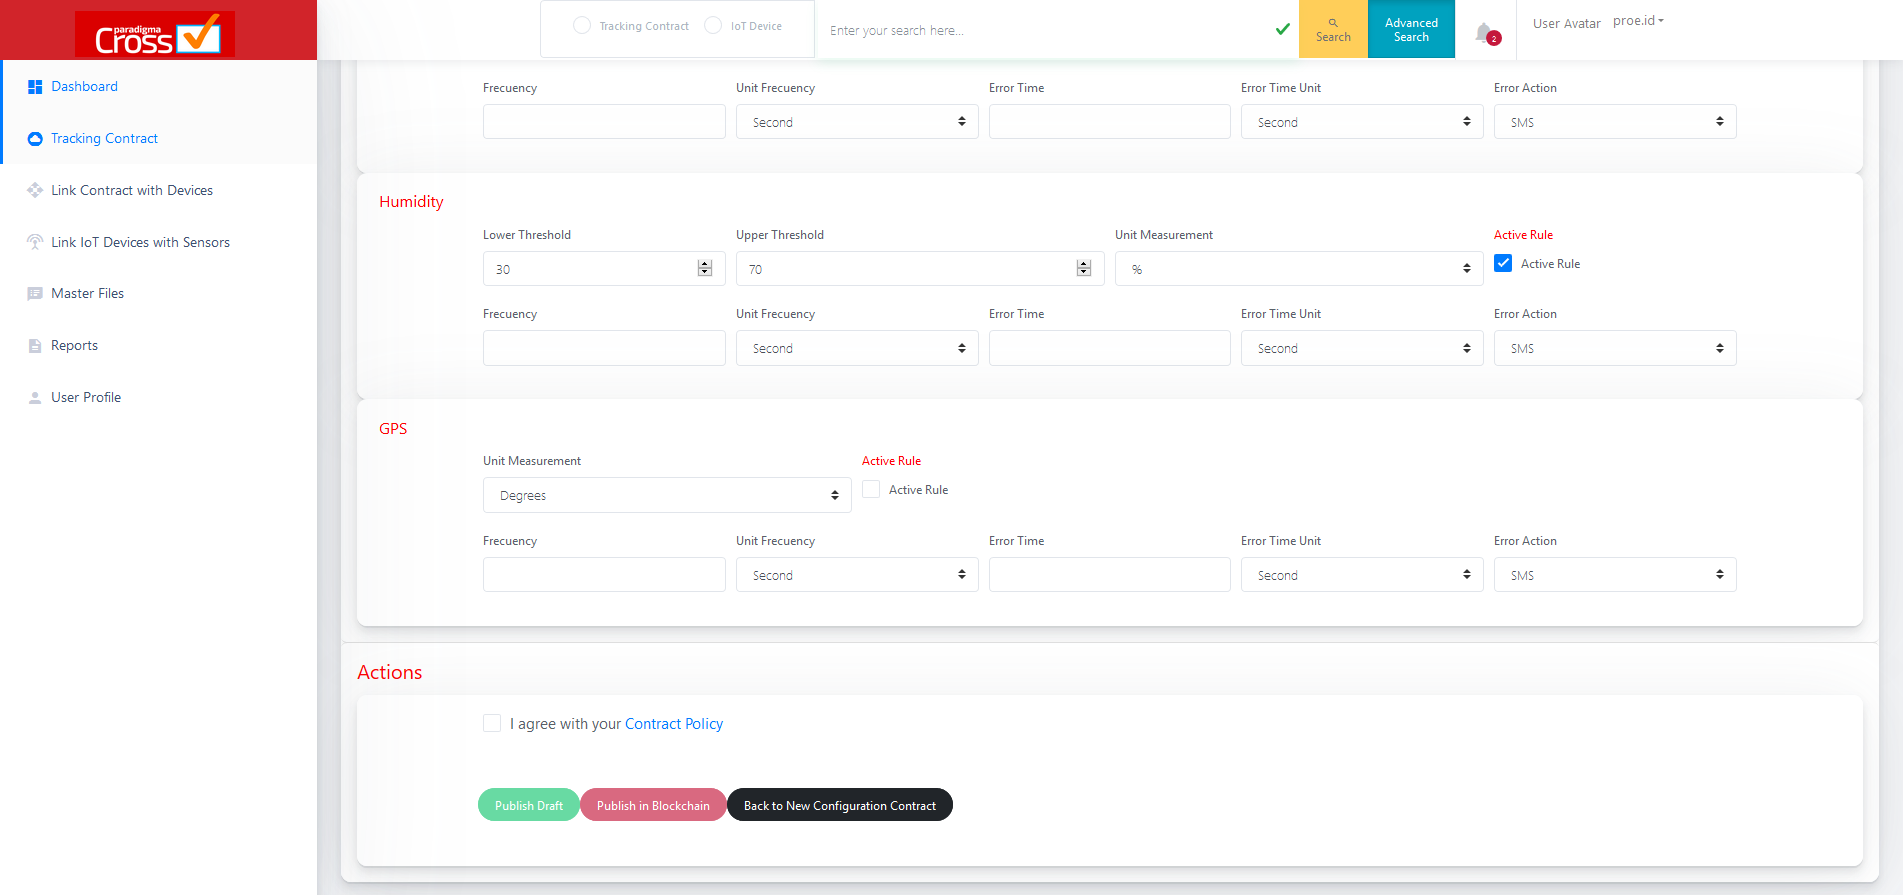Click the Master Files icon

pyautogui.click(x=35, y=294)
